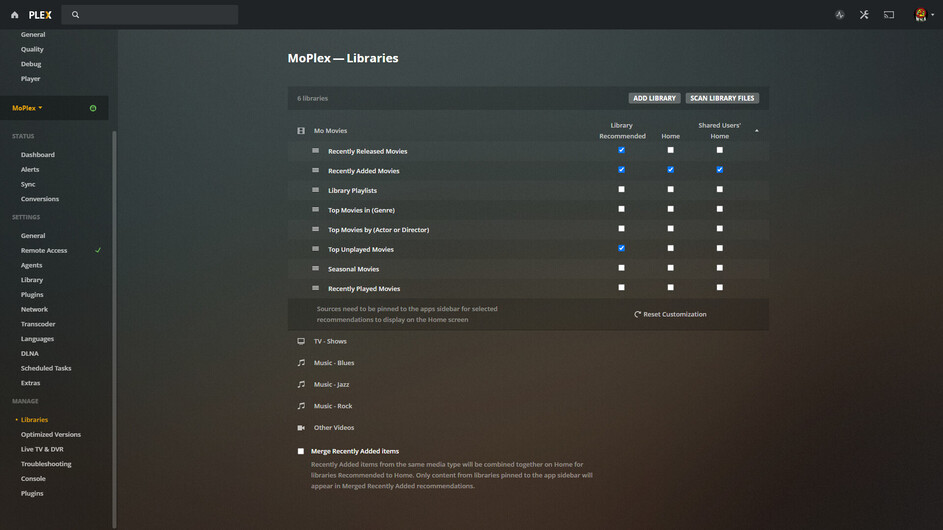The height and width of the screenshot is (530, 943).
Task: Expand the TV - Shows library
Action: [330, 341]
